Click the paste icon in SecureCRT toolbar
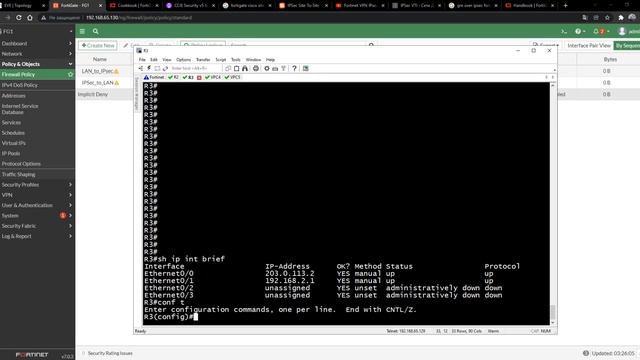The width and height of the screenshot is (640, 360). pyautogui.click(x=236, y=68)
